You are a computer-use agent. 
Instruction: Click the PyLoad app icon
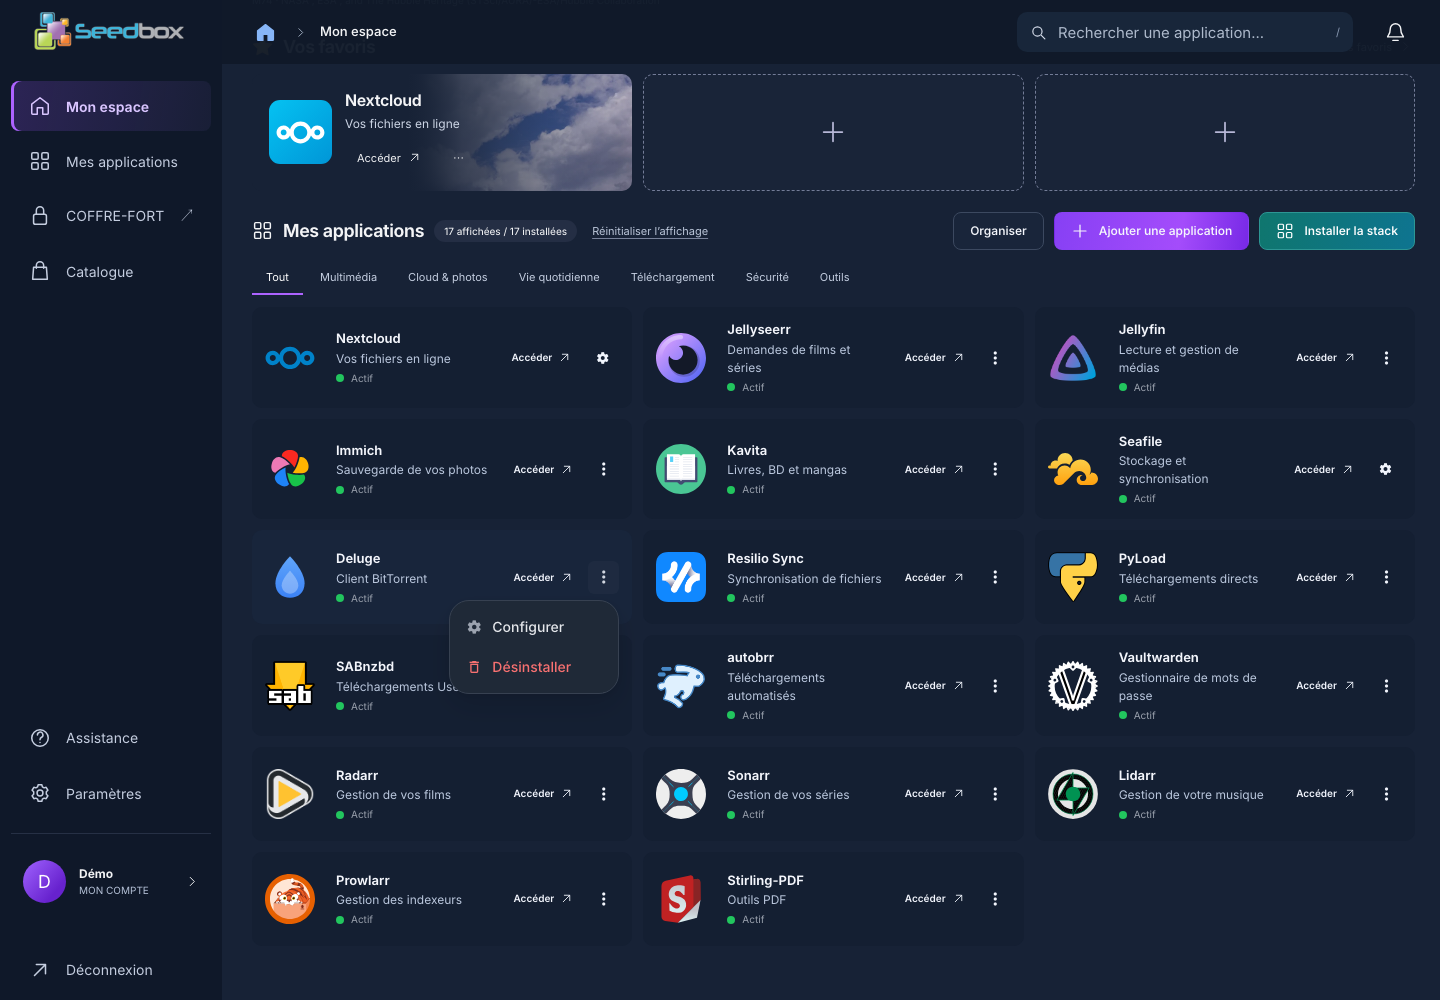point(1073,577)
